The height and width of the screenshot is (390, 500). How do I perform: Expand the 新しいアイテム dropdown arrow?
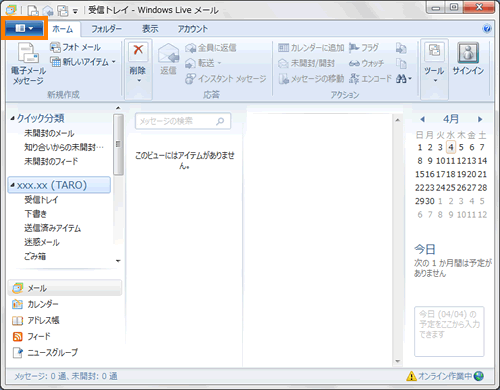click(114, 62)
